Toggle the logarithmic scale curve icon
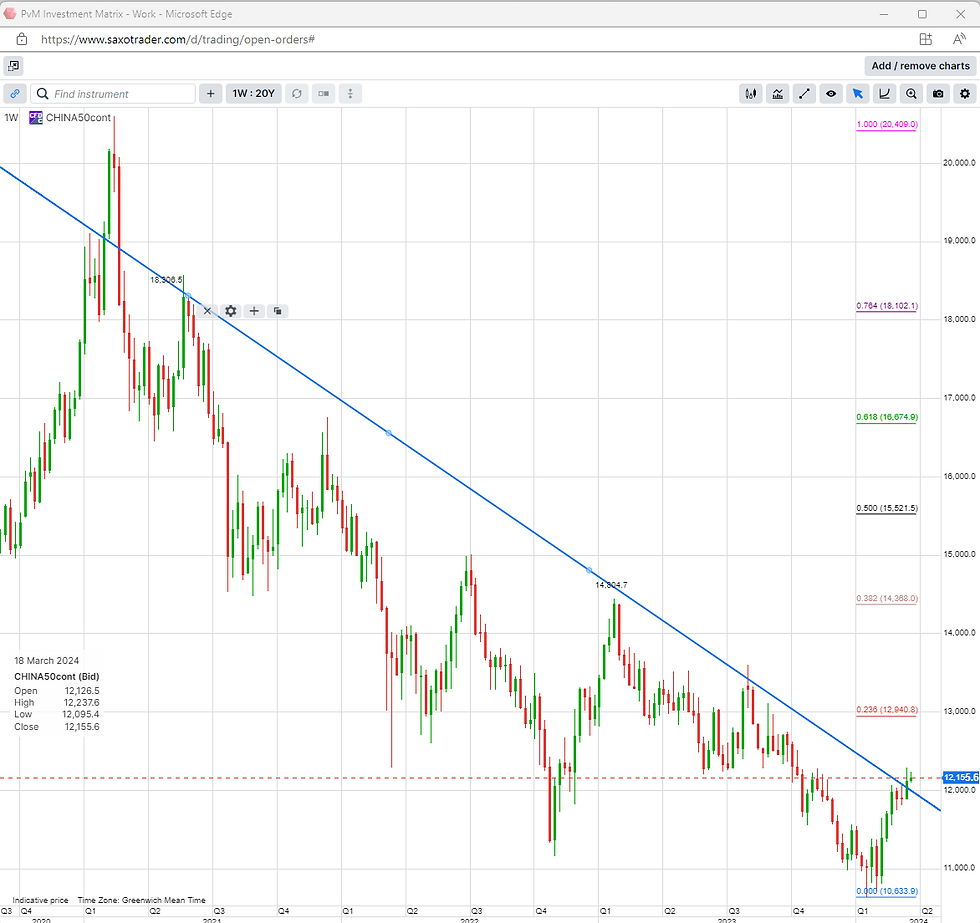Viewport: 980px width, 923px height. pyautogui.click(x=884, y=94)
